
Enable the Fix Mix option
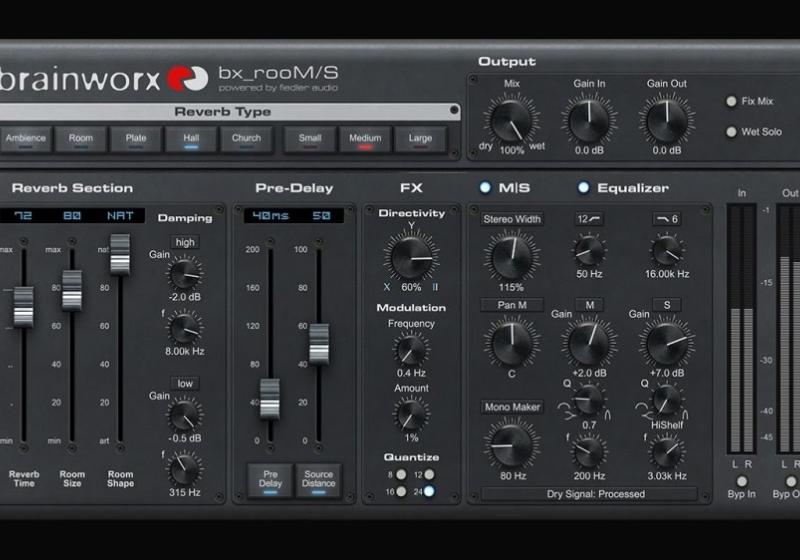click(731, 101)
